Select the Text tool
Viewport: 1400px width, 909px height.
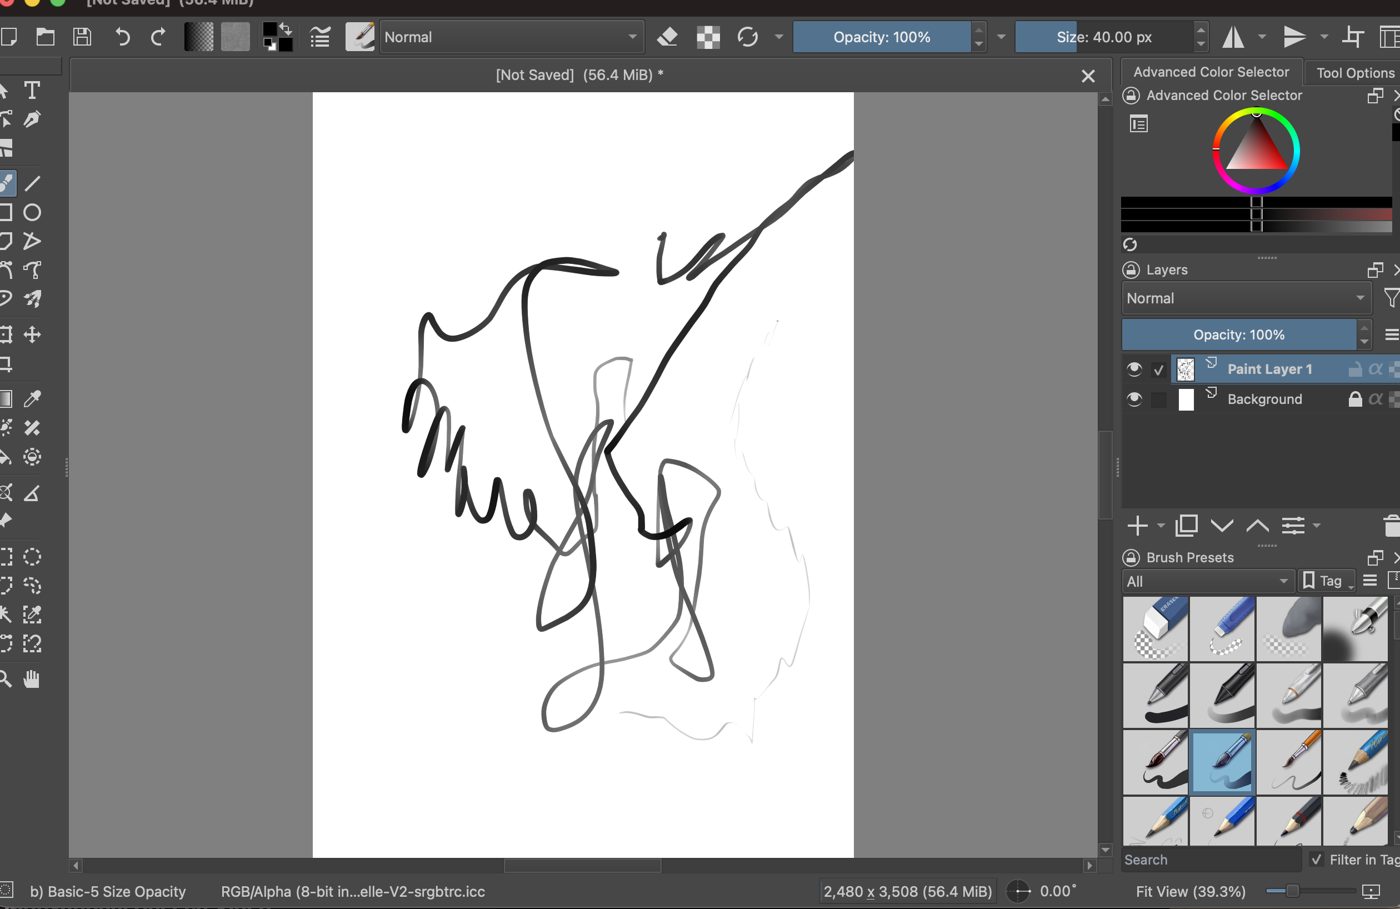tap(32, 90)
